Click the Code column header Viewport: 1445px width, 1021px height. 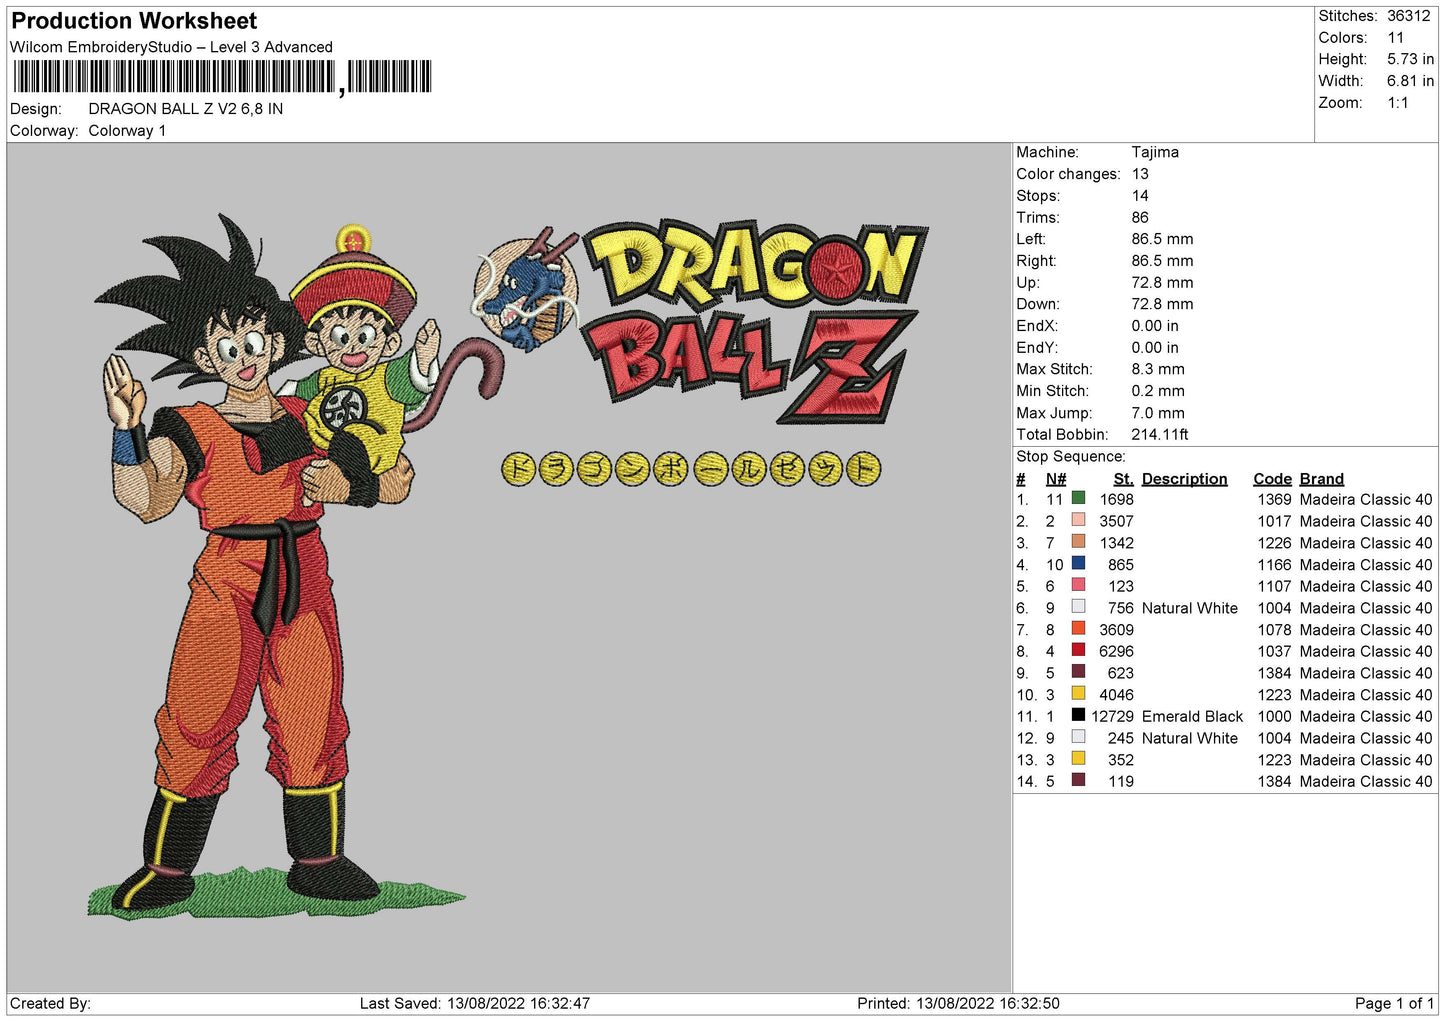pos(1272,479)
